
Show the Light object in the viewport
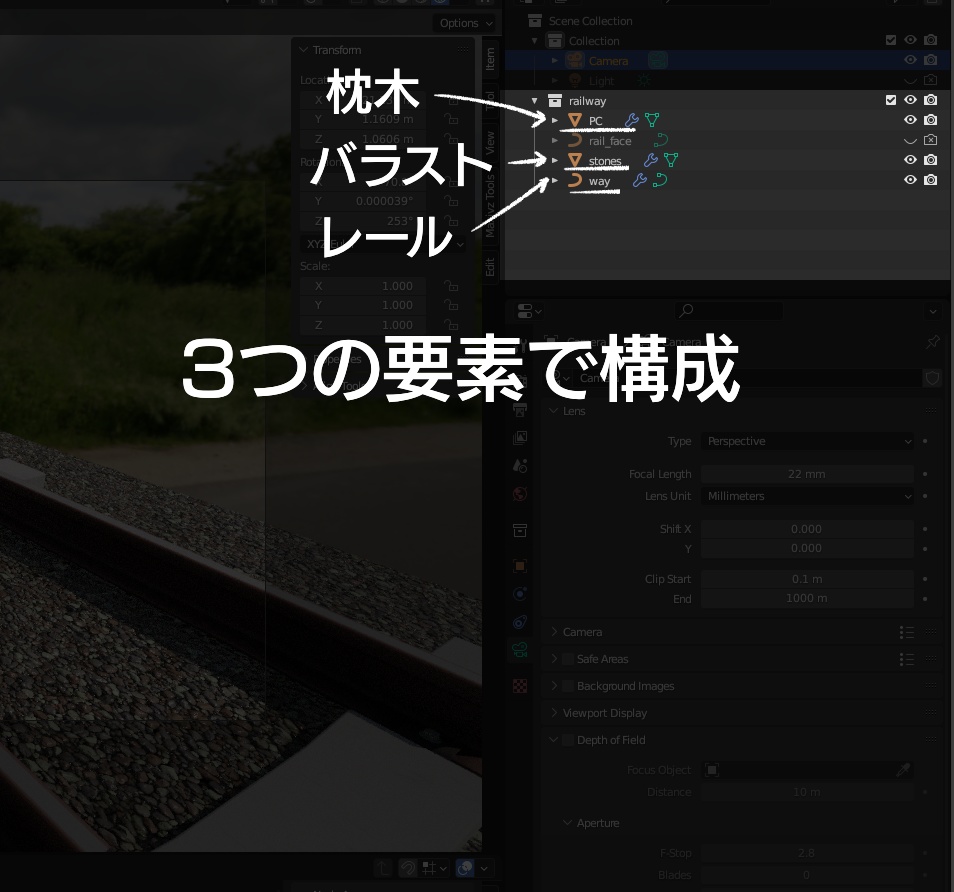pos(908,80)
